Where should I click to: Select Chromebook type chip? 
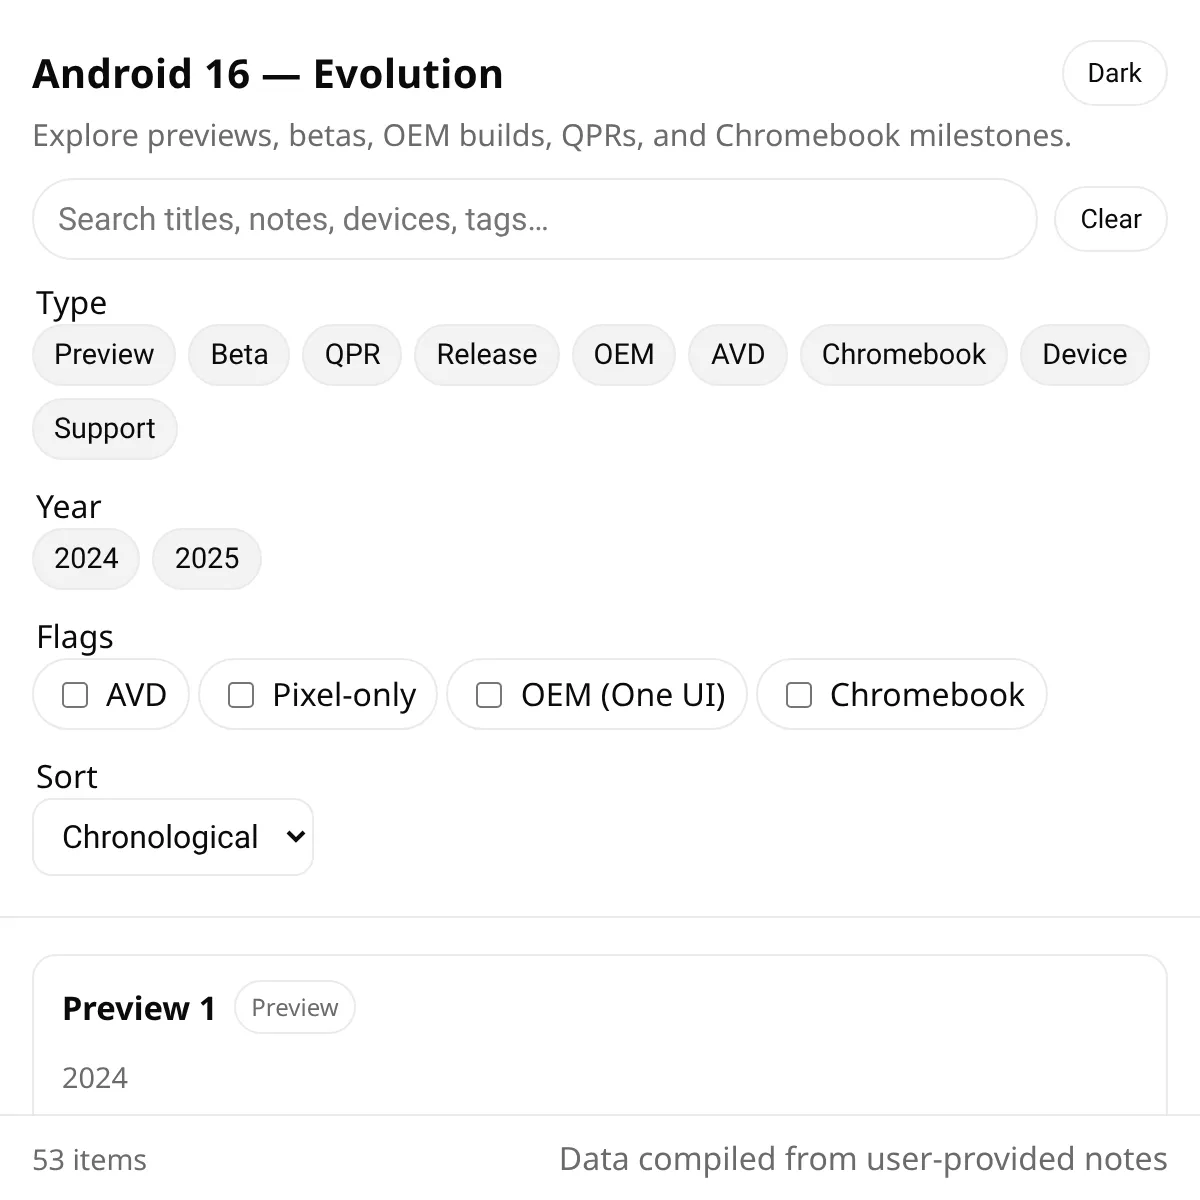(x=904, y=354)
